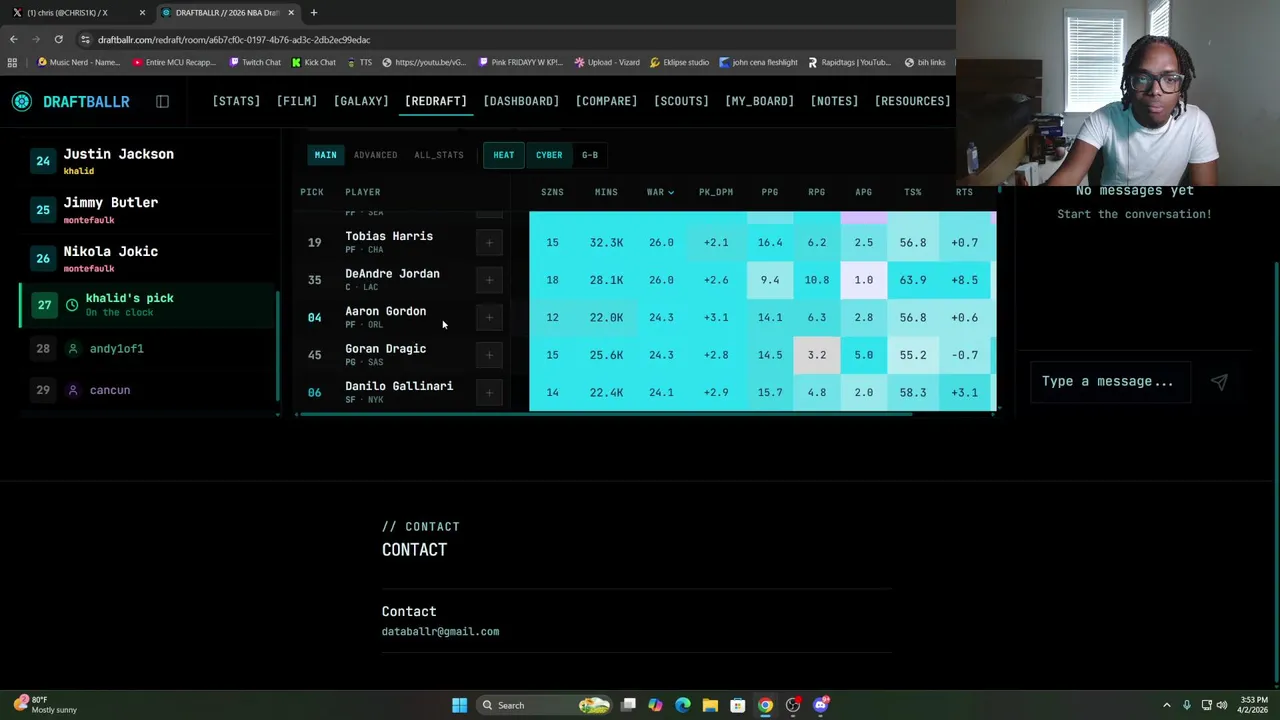The image size is (1280, 720).
Task: Open Microsoft Edge from taskbar
Action: pyautogui.click(x=683, y=705)
